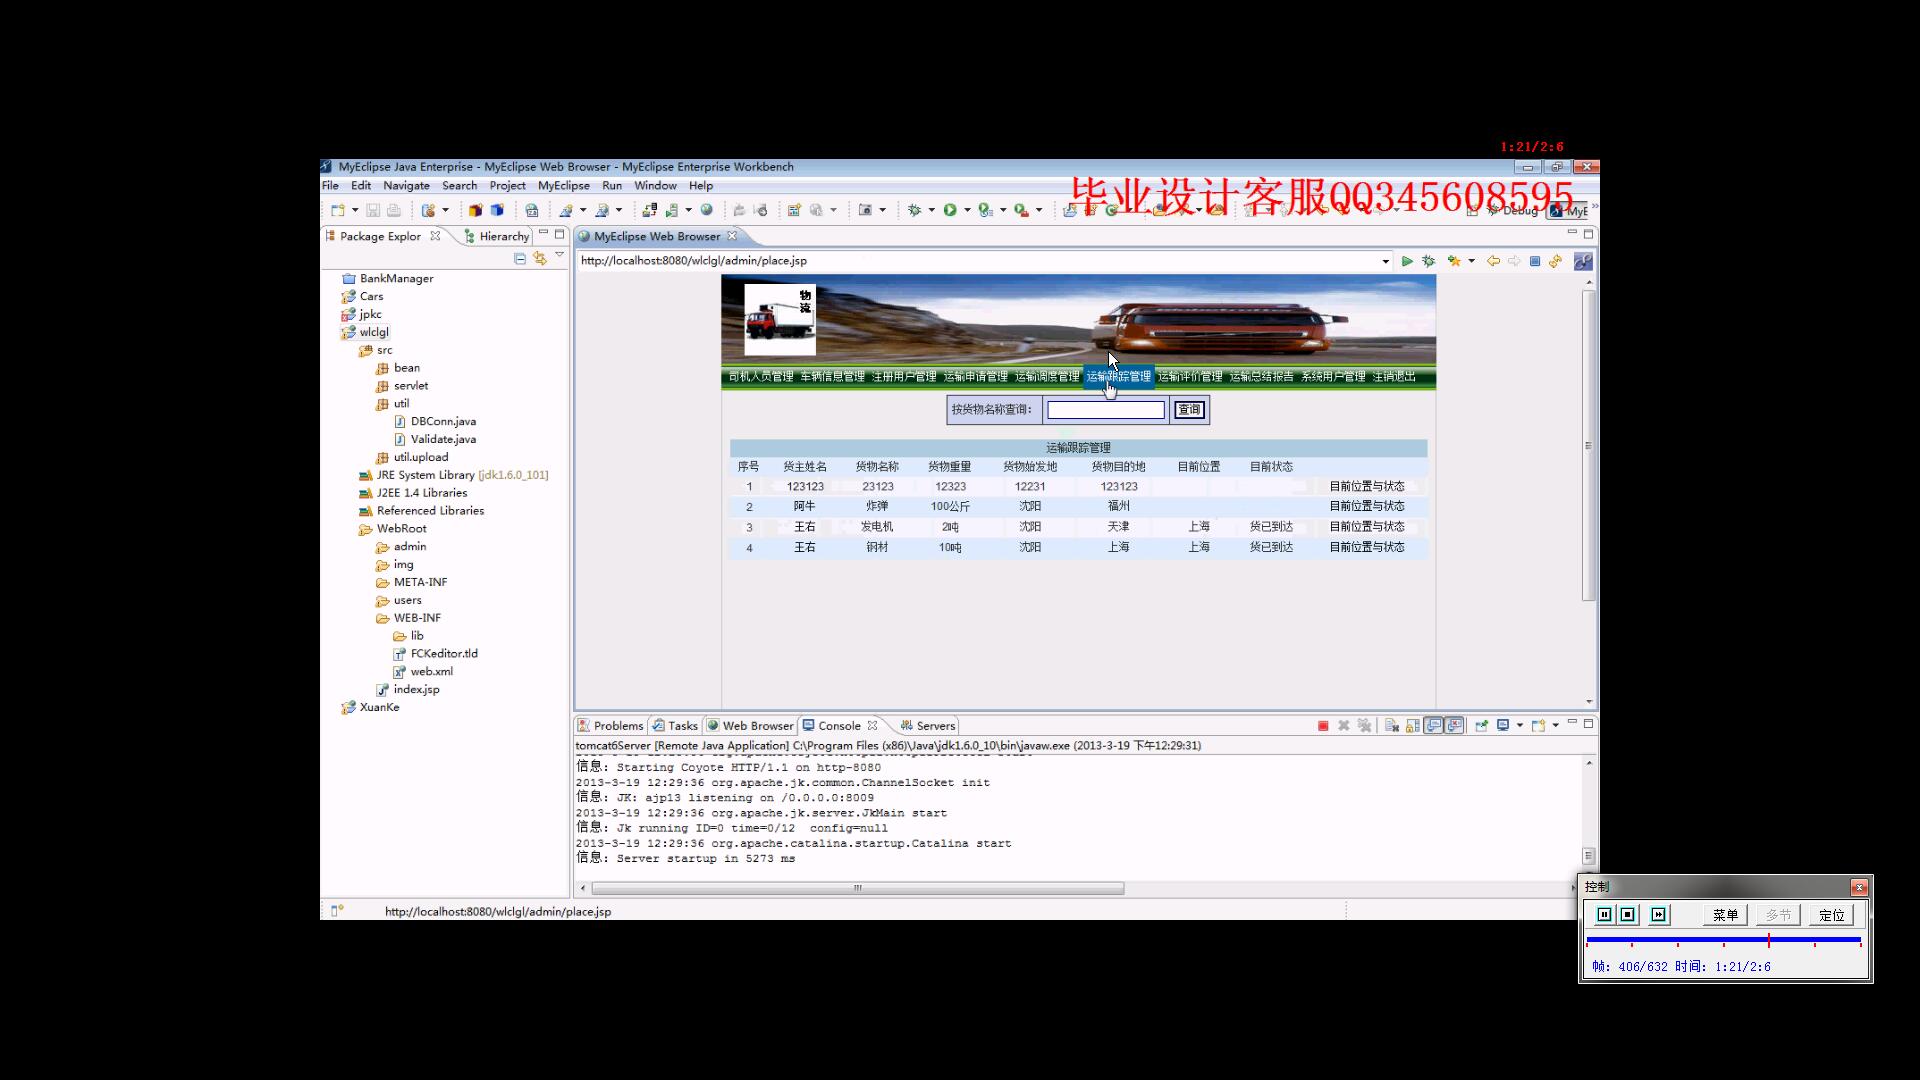Open the web browser globe toolbar icon
Screen dimensions: 1920x1080
coord(707,210)
